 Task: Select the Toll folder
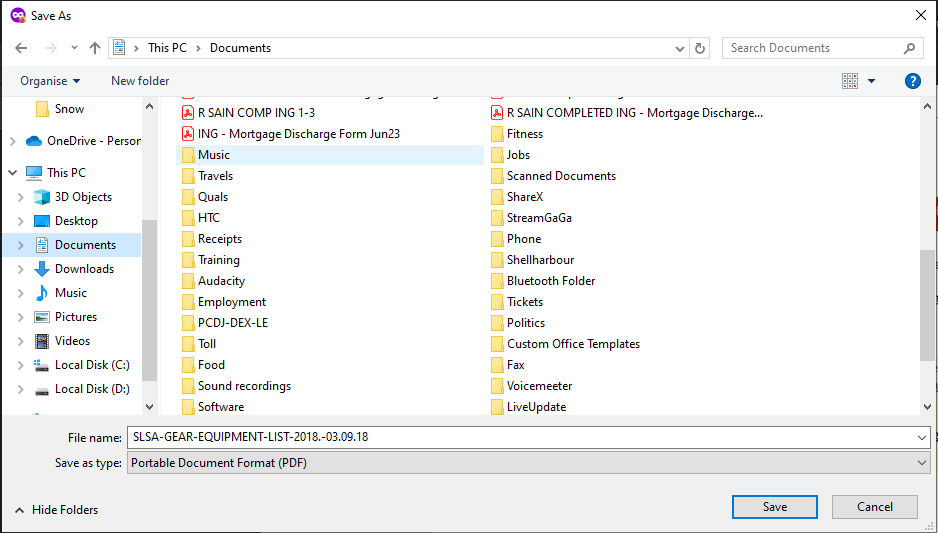(x=199, y=344)
